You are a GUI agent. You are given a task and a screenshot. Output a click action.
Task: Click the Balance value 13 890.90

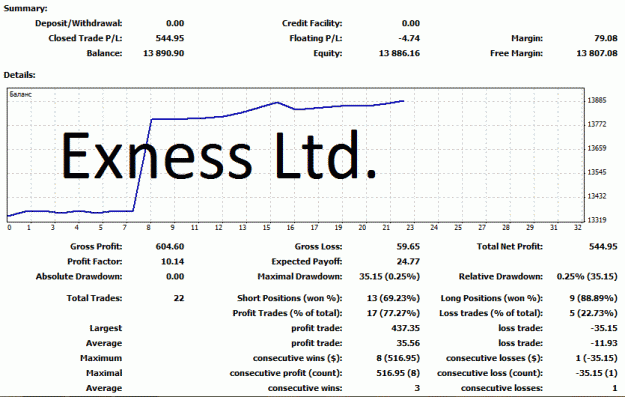(x=163, y=53)
